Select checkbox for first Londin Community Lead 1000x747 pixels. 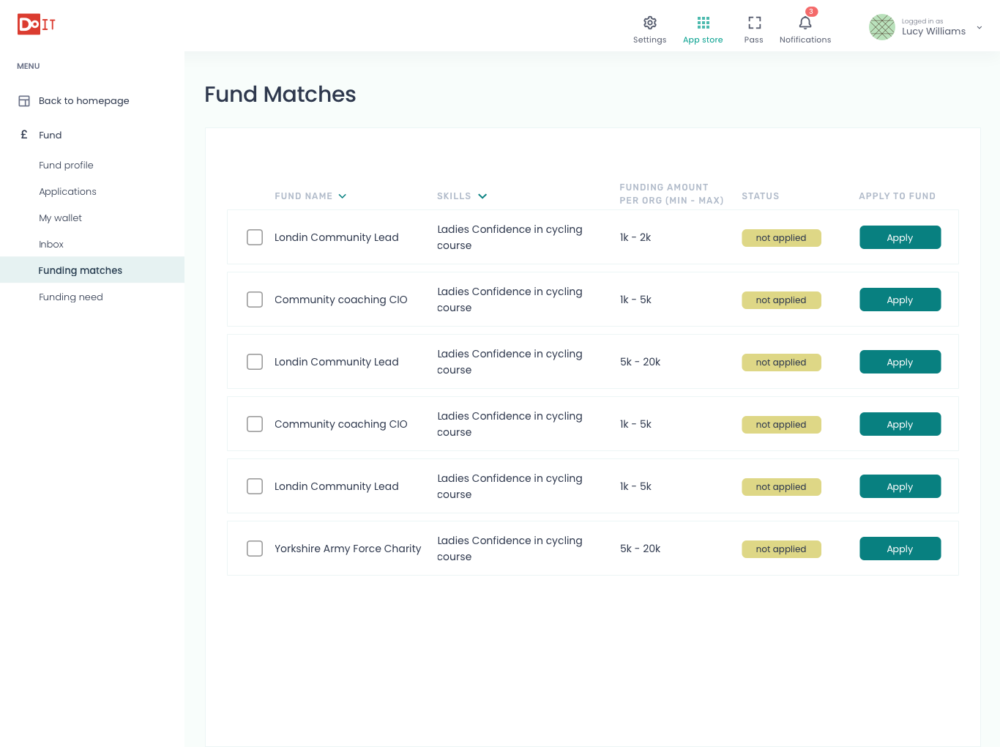(x=255, y=237)
